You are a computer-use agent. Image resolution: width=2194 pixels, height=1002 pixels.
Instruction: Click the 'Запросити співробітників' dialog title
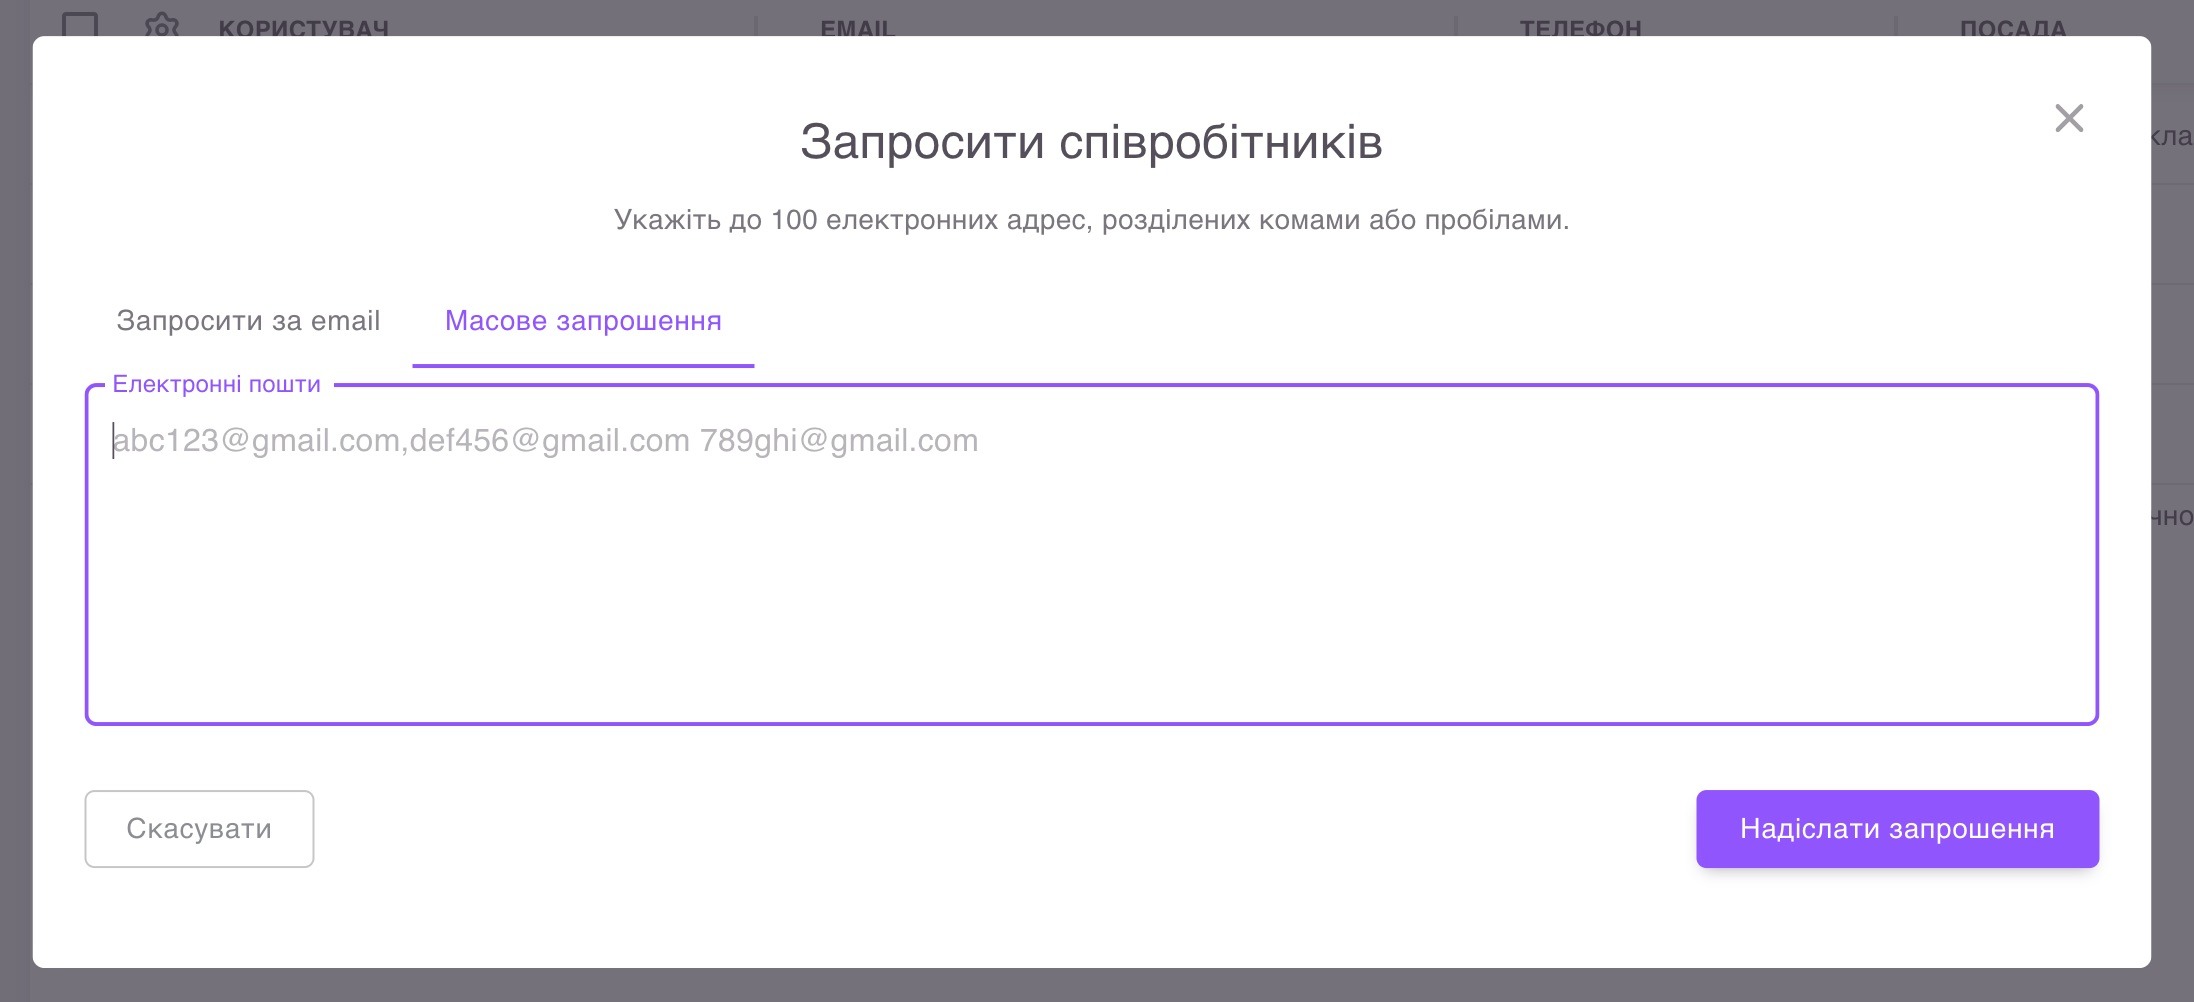1091,142
